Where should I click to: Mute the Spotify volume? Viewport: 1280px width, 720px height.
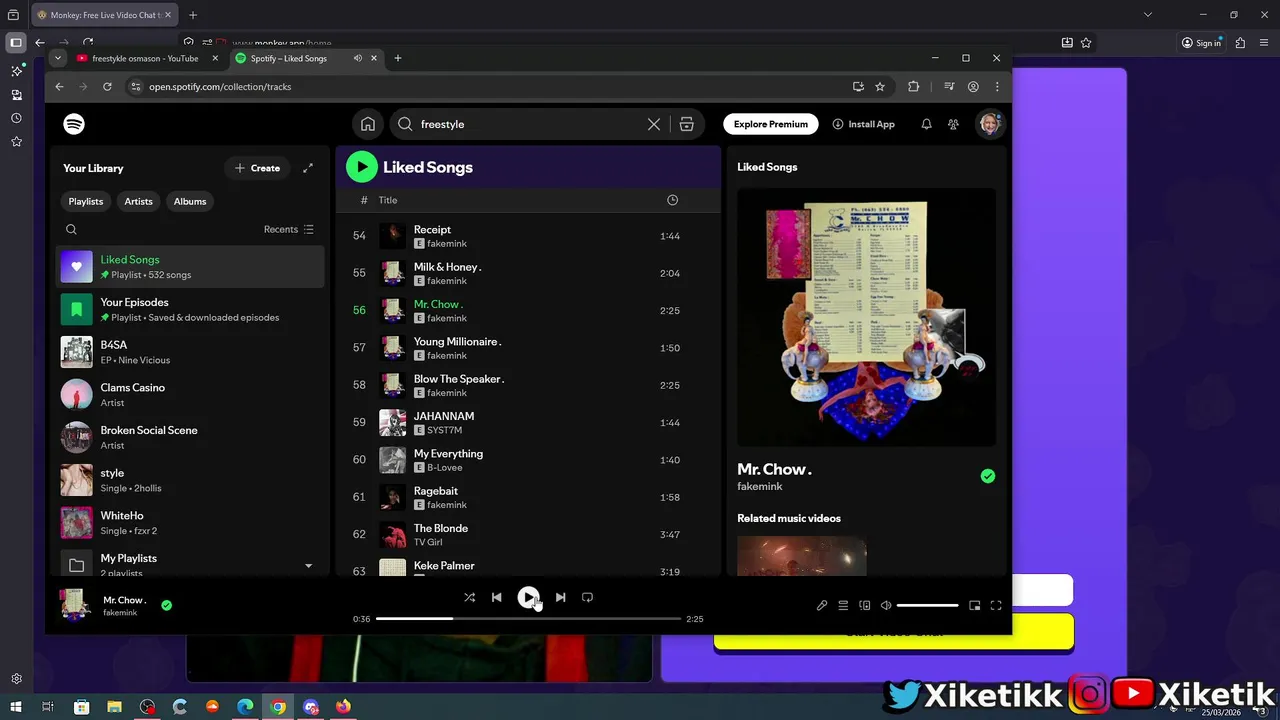(886, 605)
